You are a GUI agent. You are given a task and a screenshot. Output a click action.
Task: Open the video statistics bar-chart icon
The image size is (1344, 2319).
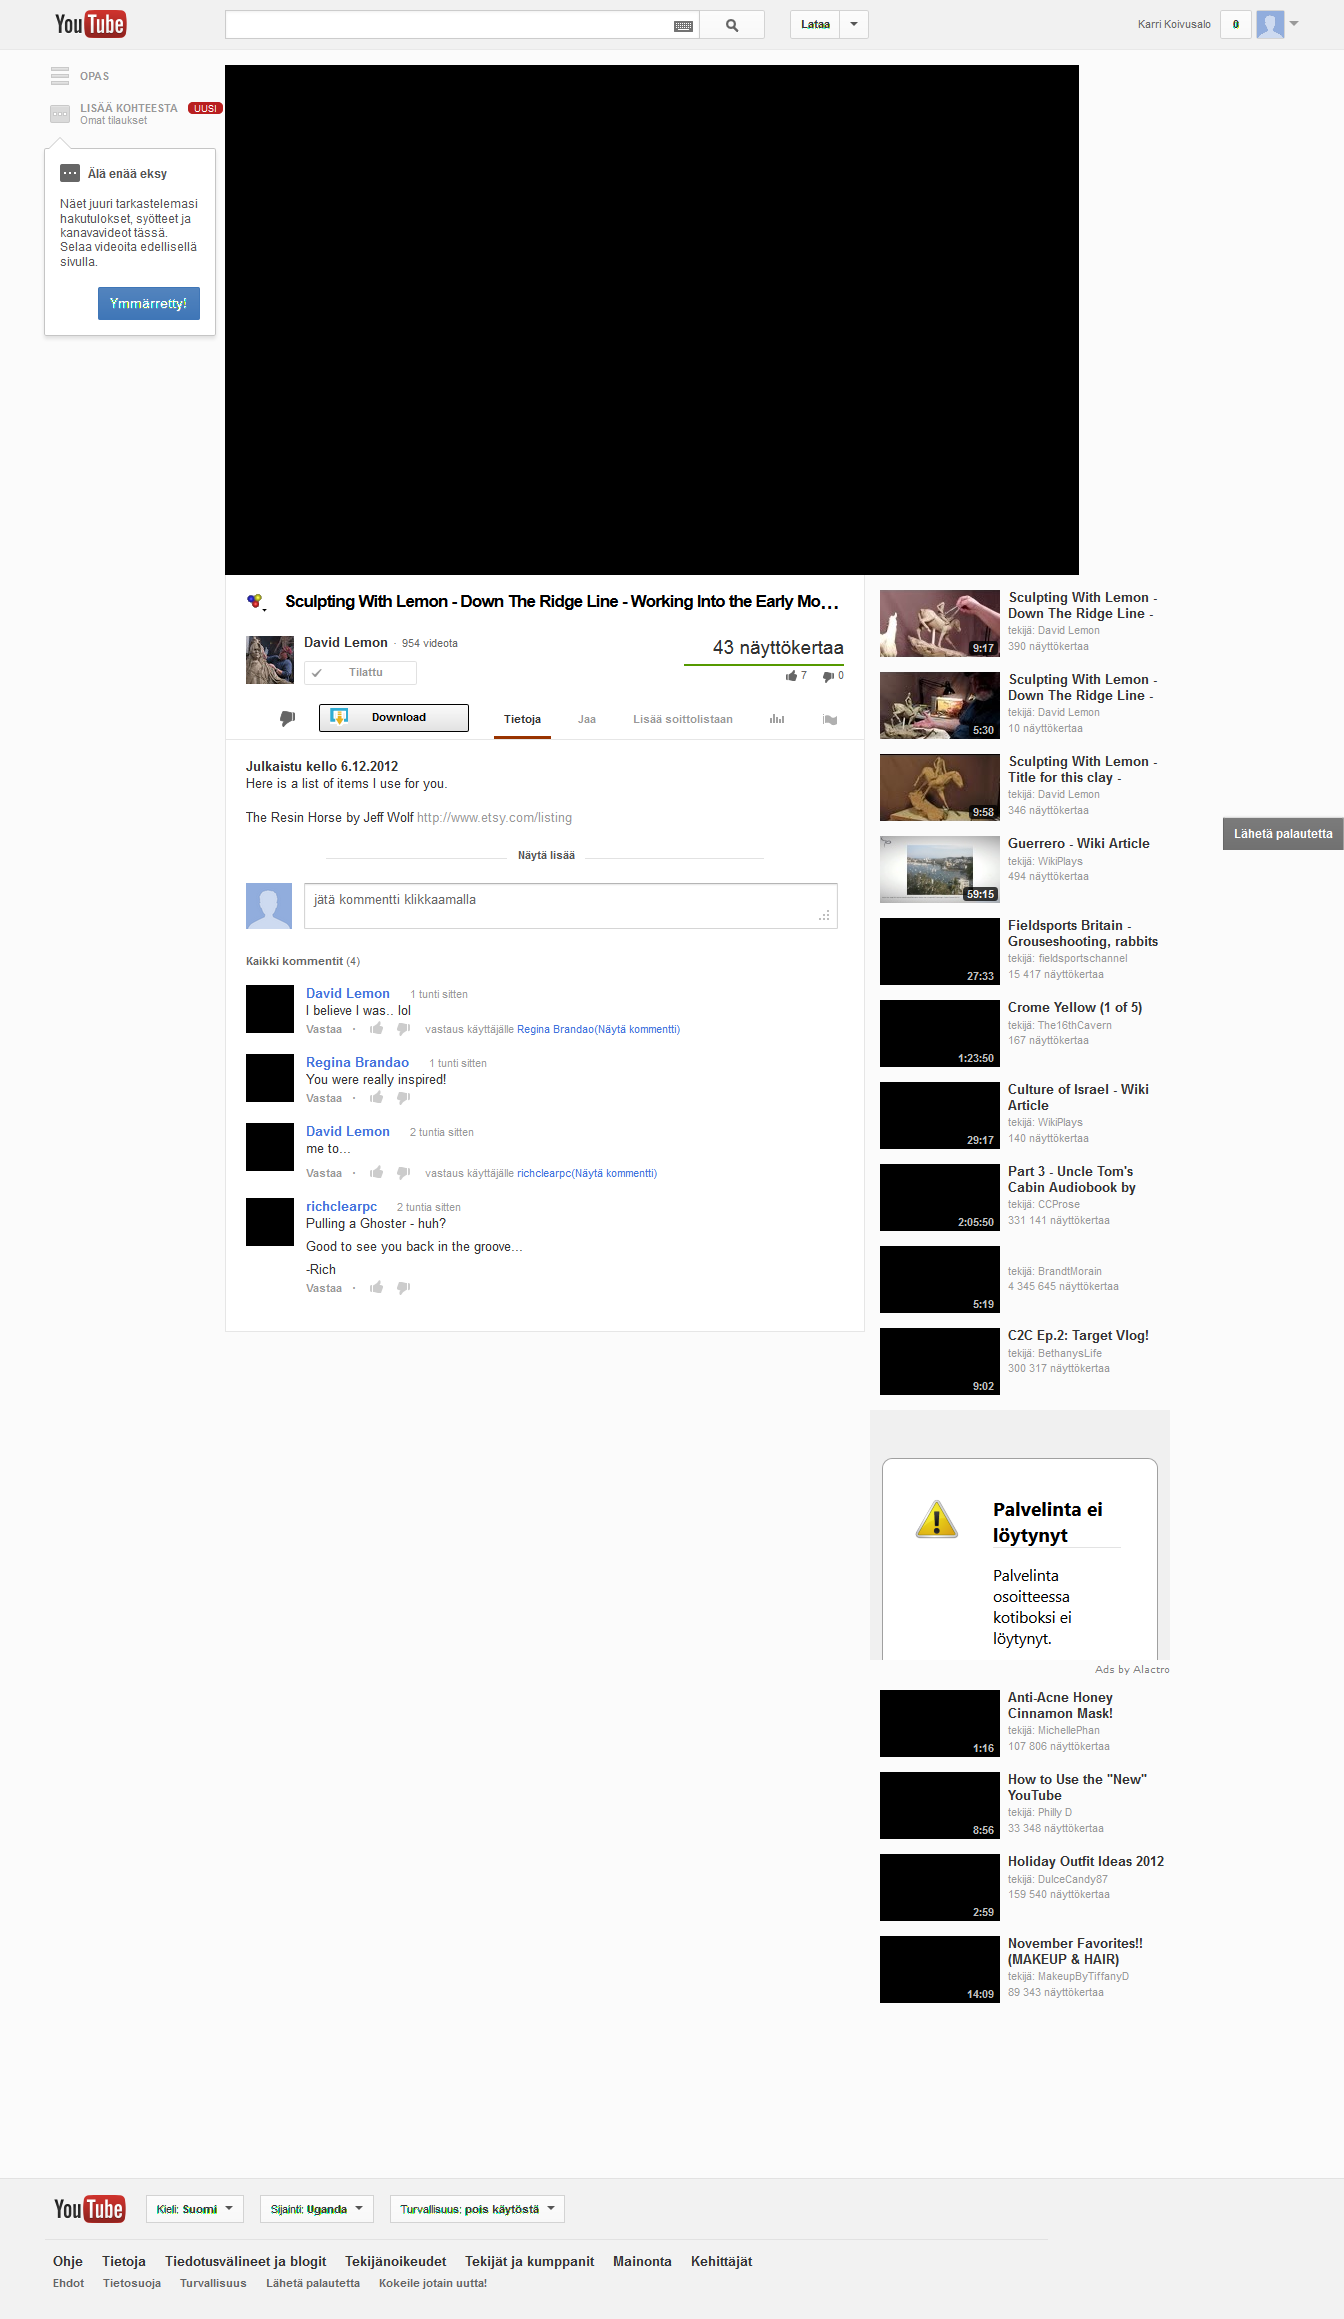[x=777, y=719]
